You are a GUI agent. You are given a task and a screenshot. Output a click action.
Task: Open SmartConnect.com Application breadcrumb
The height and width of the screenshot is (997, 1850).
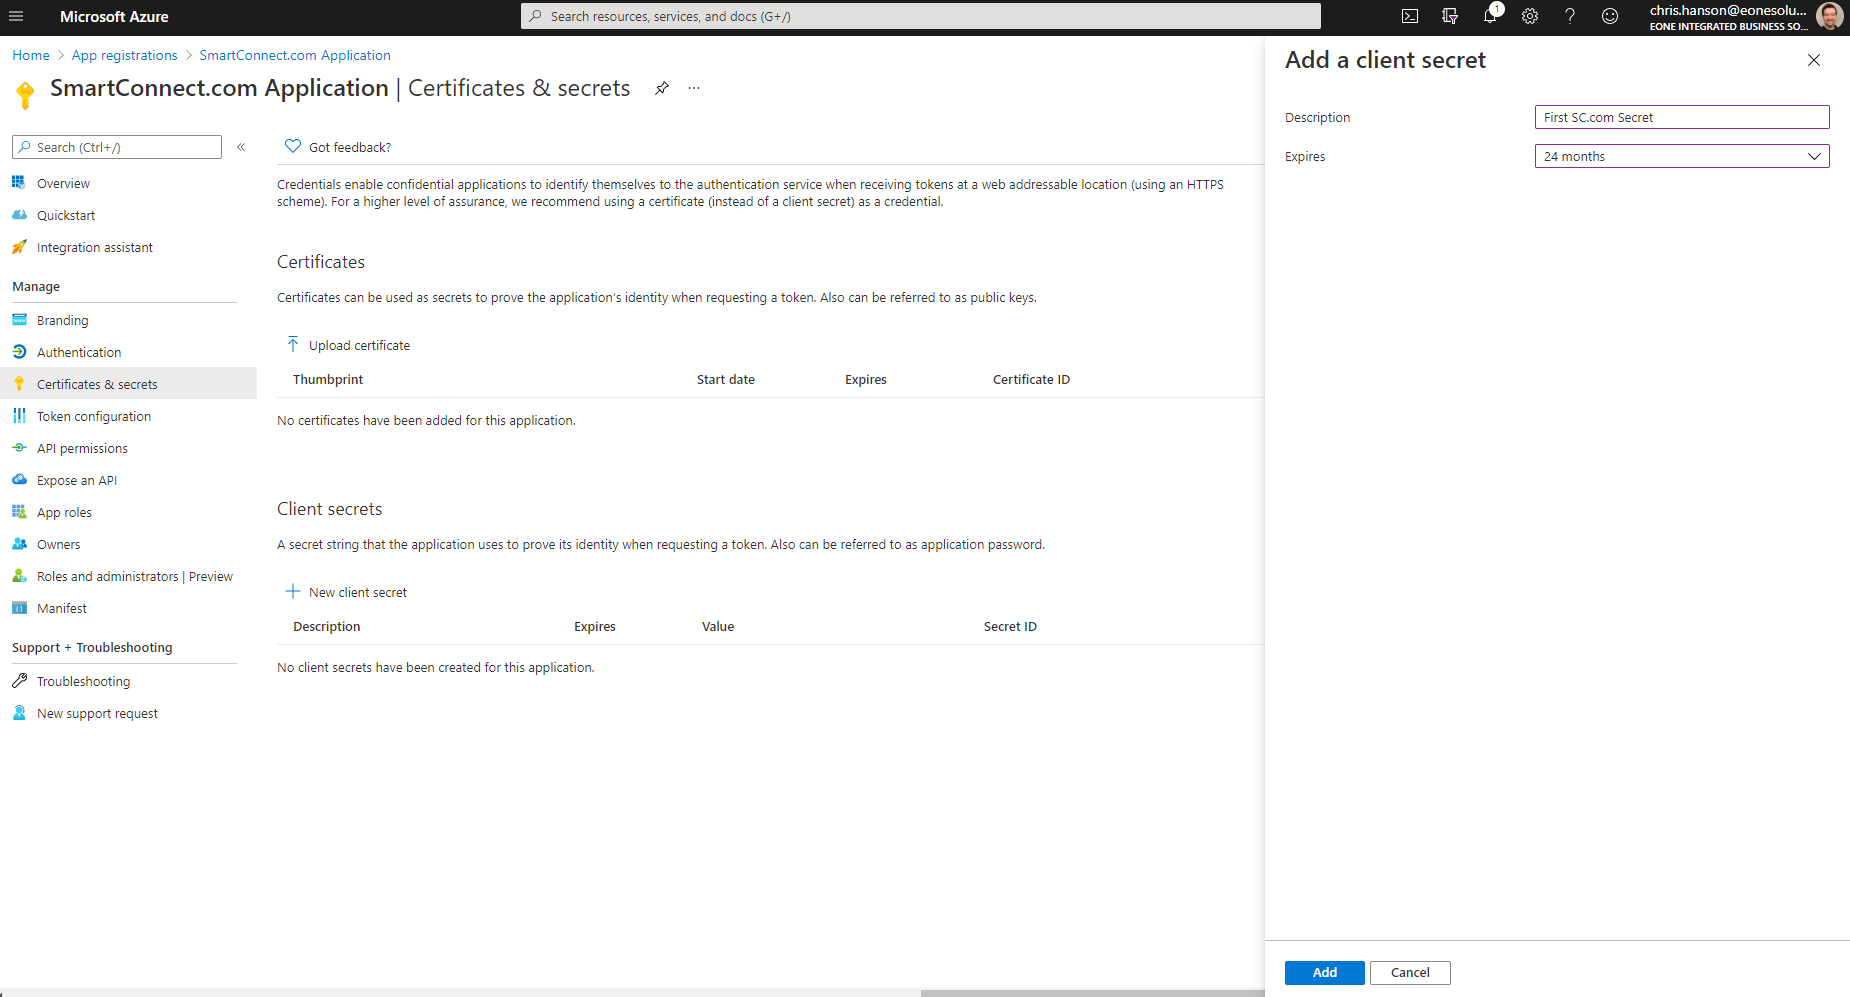295,55
